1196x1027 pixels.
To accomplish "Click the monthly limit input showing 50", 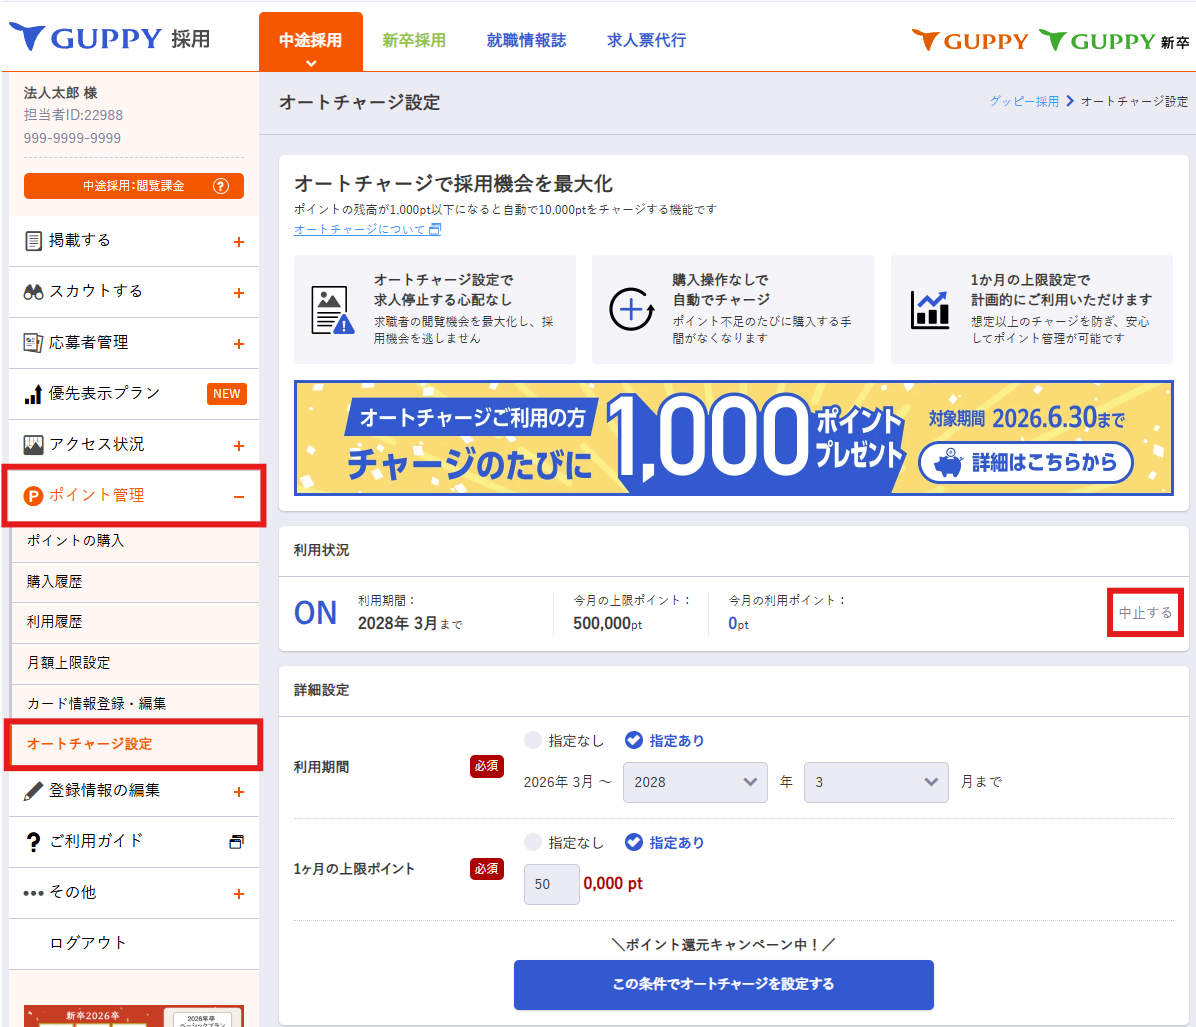I will point(551,884).
